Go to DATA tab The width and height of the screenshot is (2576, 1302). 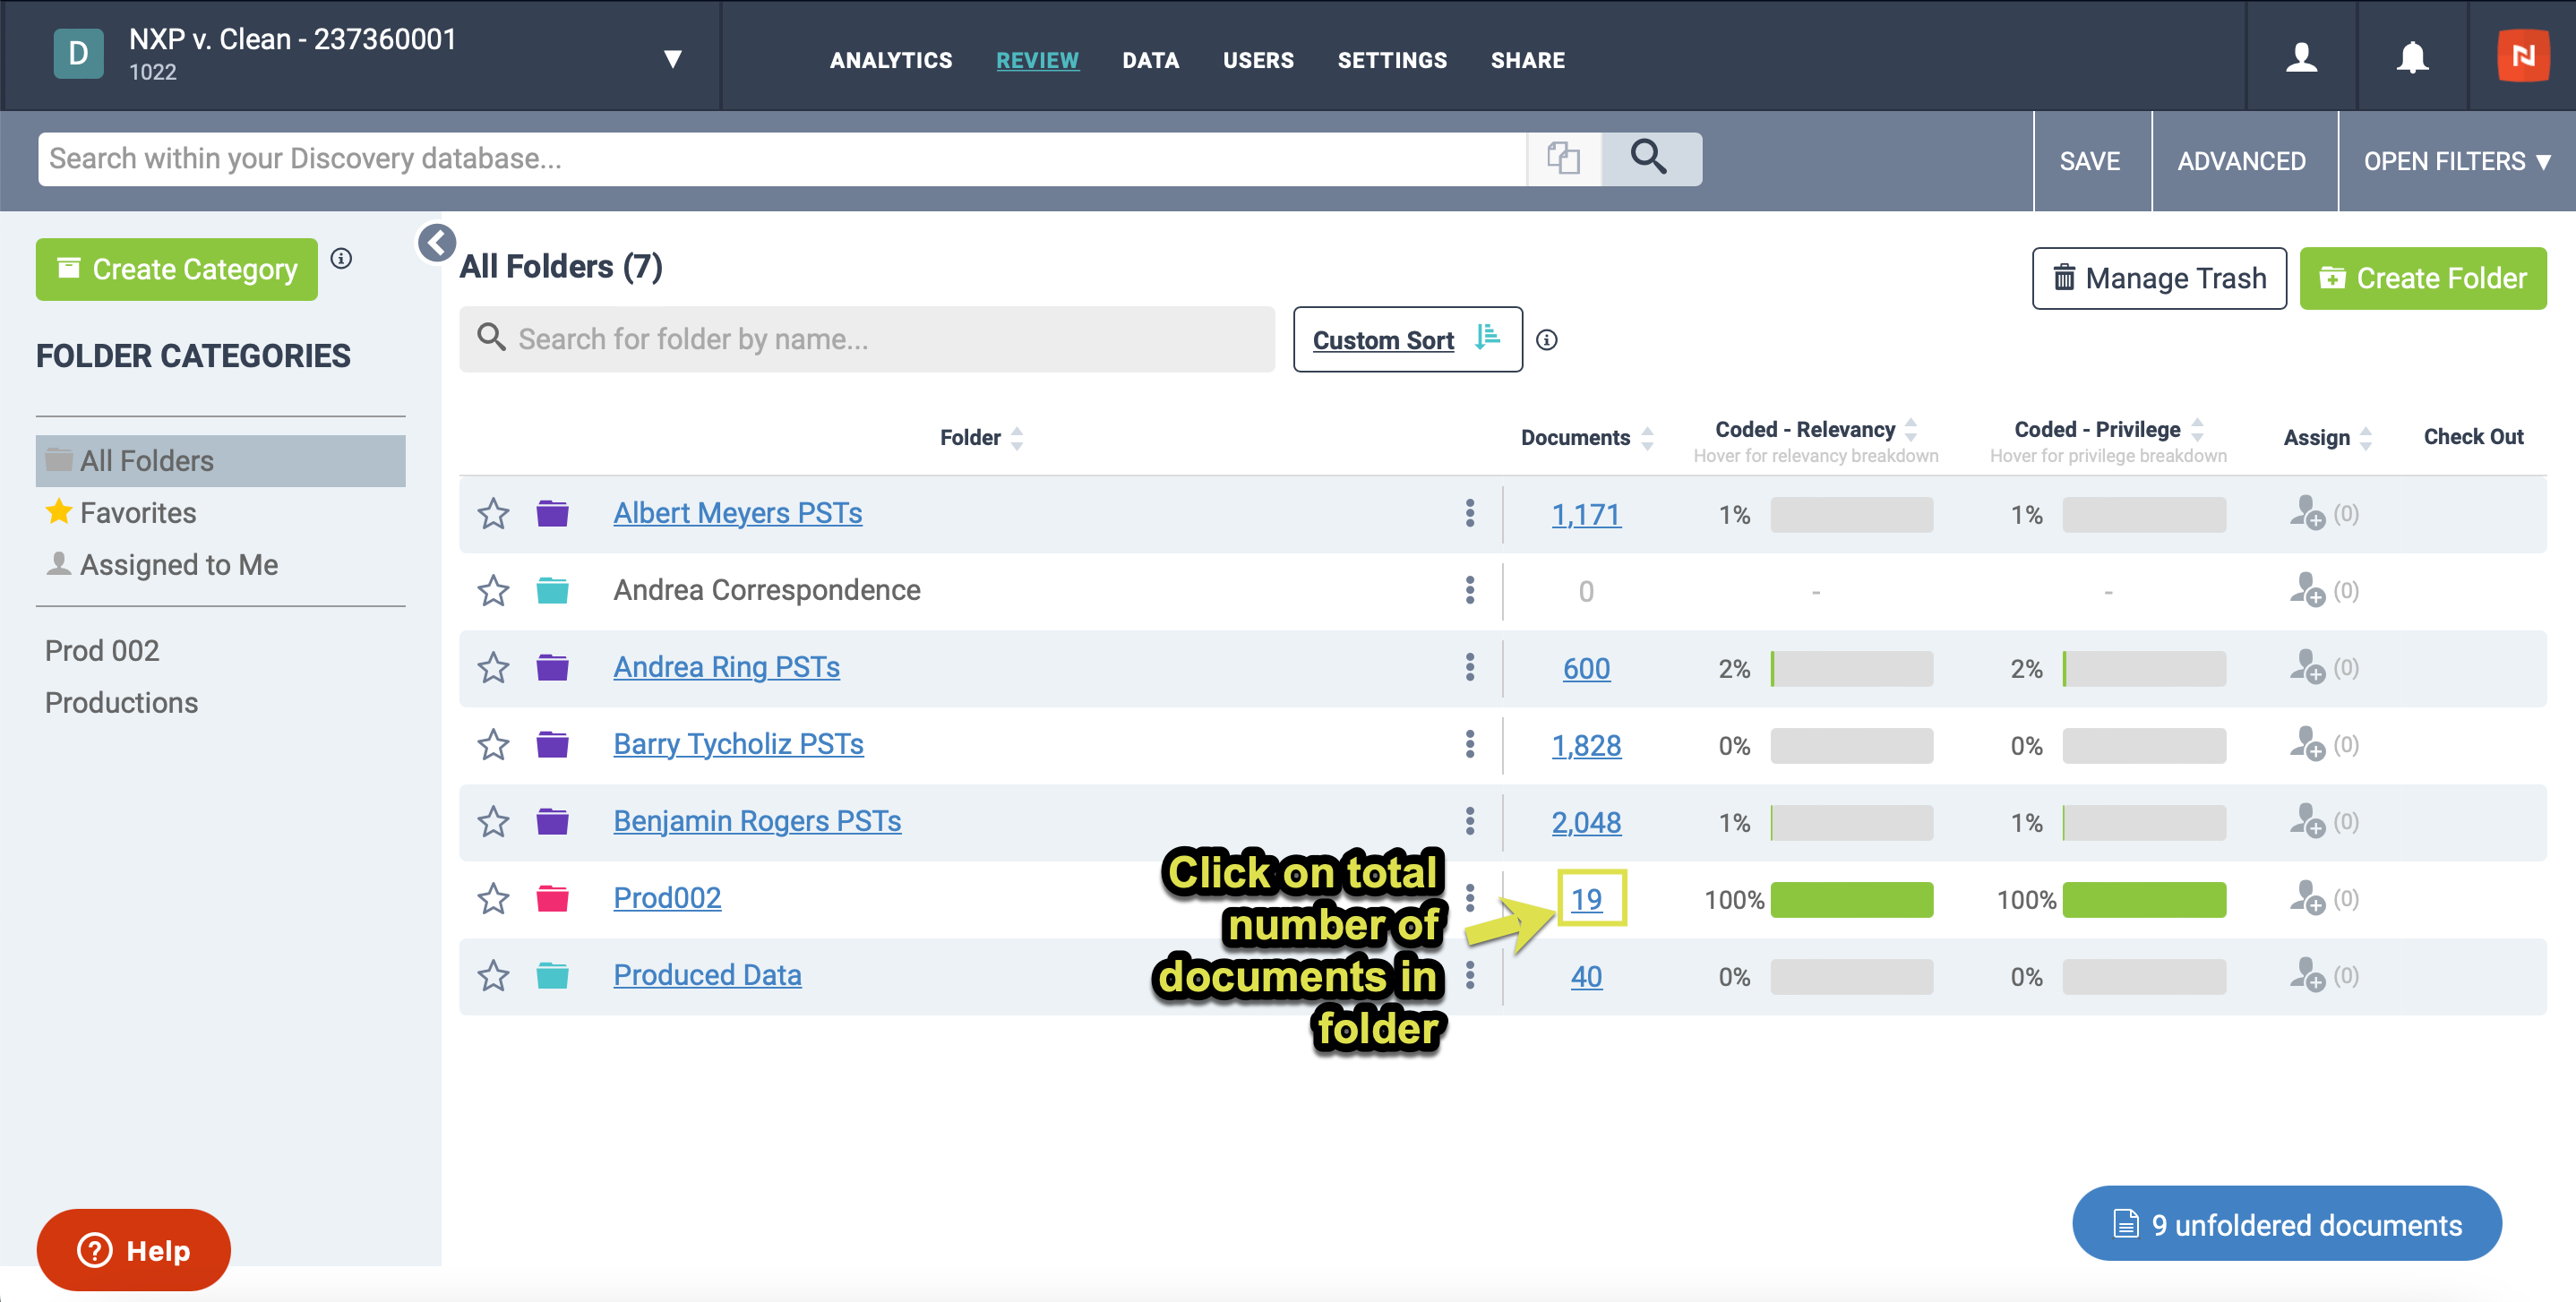1150,60
